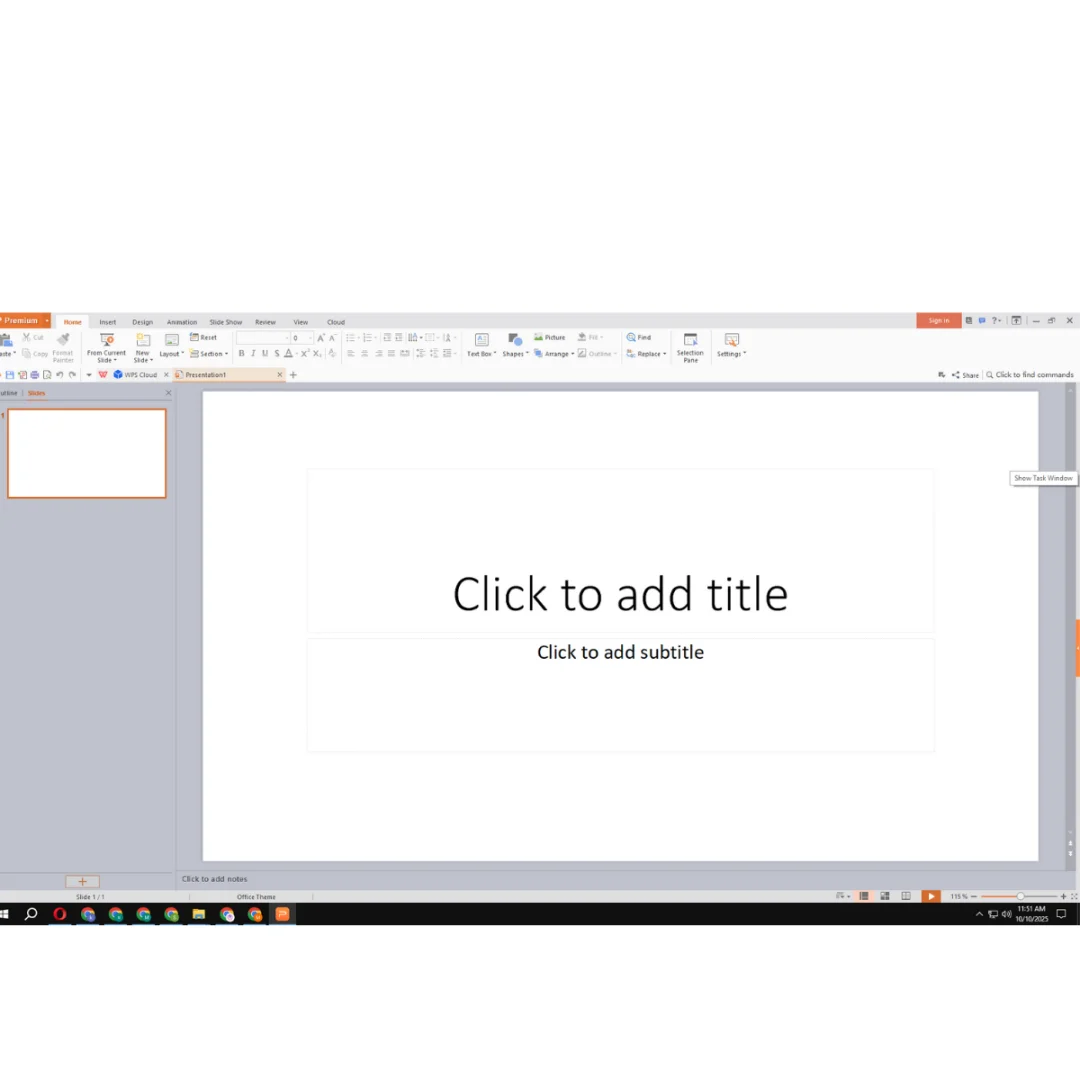Click the Sign in button
The width and height of the screenshot is (1080, 1080).
click(938, 321)
